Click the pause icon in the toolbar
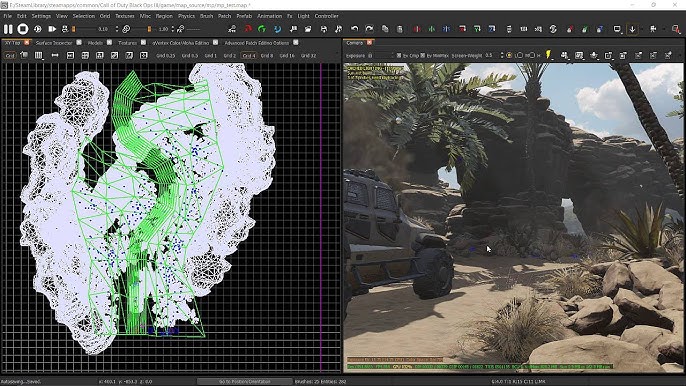Screen dimensions: 686x386 8,29
